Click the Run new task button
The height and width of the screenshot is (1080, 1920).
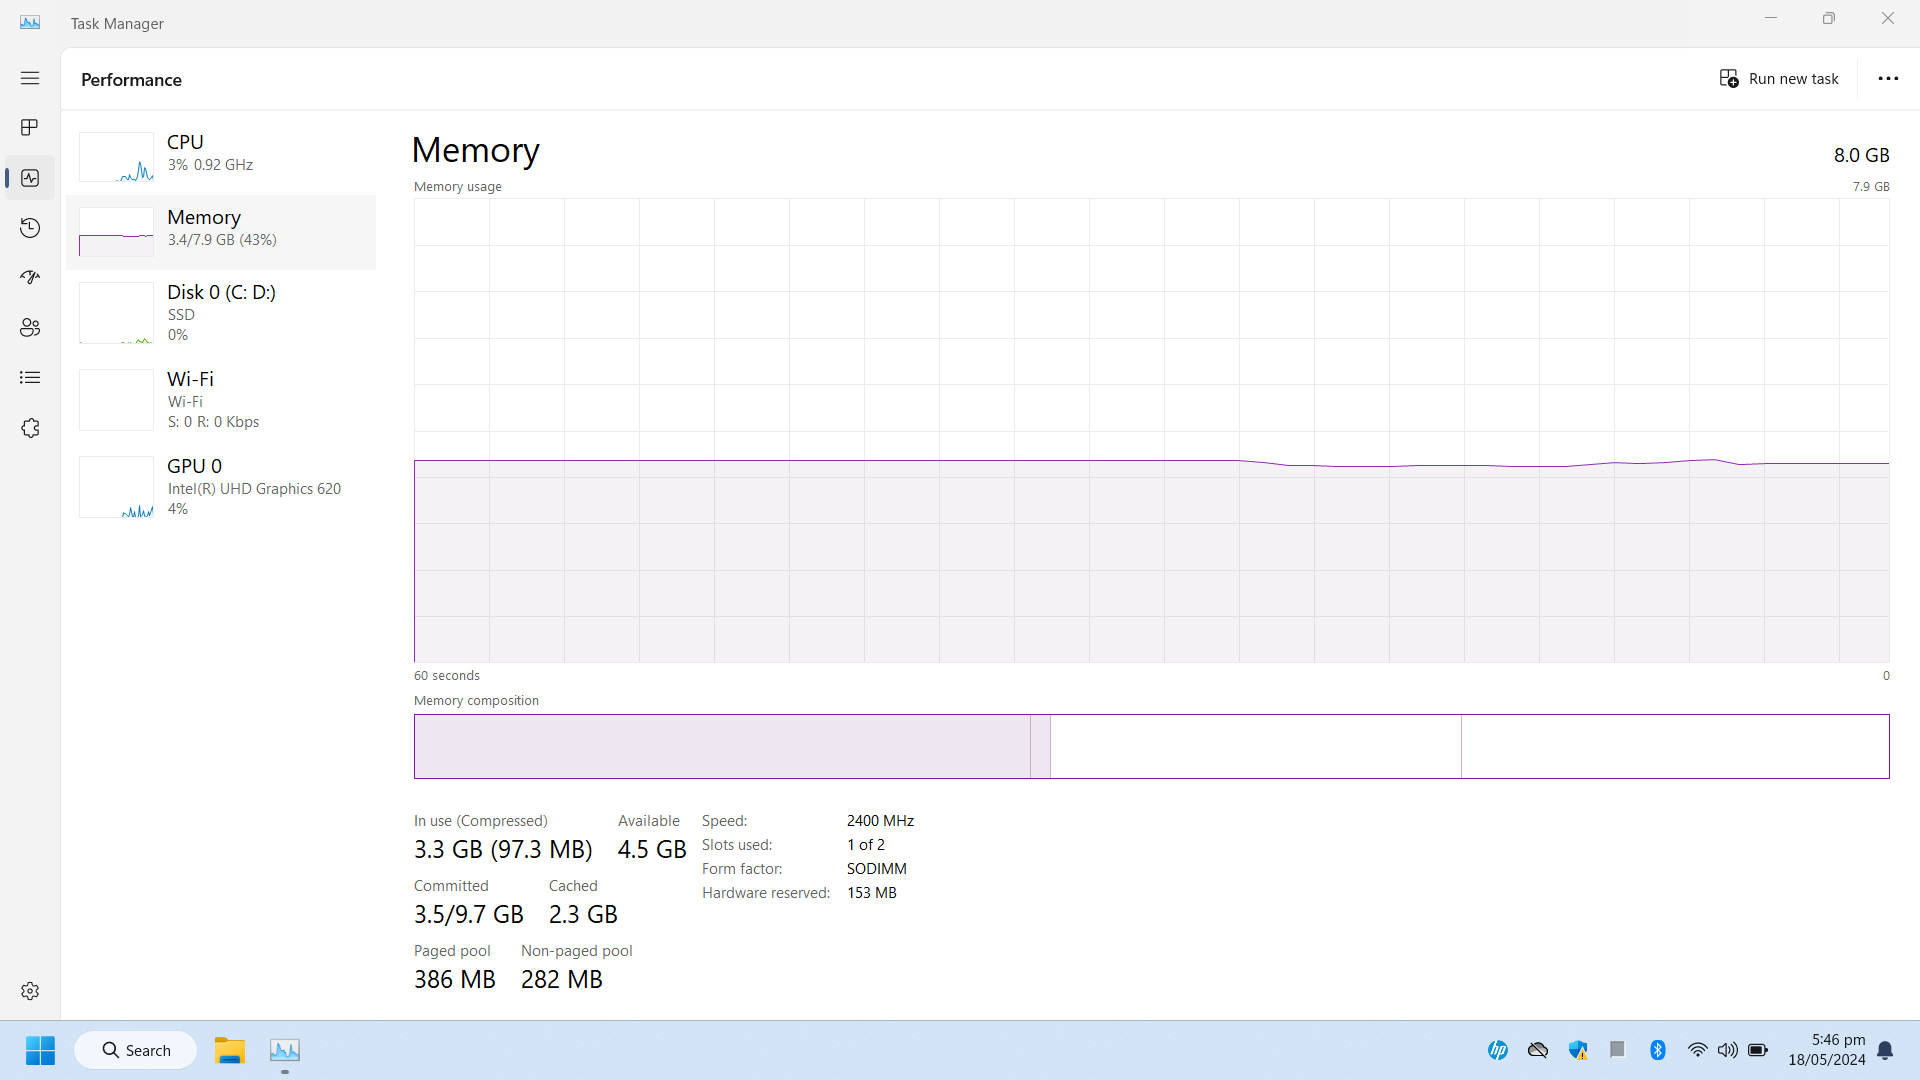click(x=1779, y=79)
